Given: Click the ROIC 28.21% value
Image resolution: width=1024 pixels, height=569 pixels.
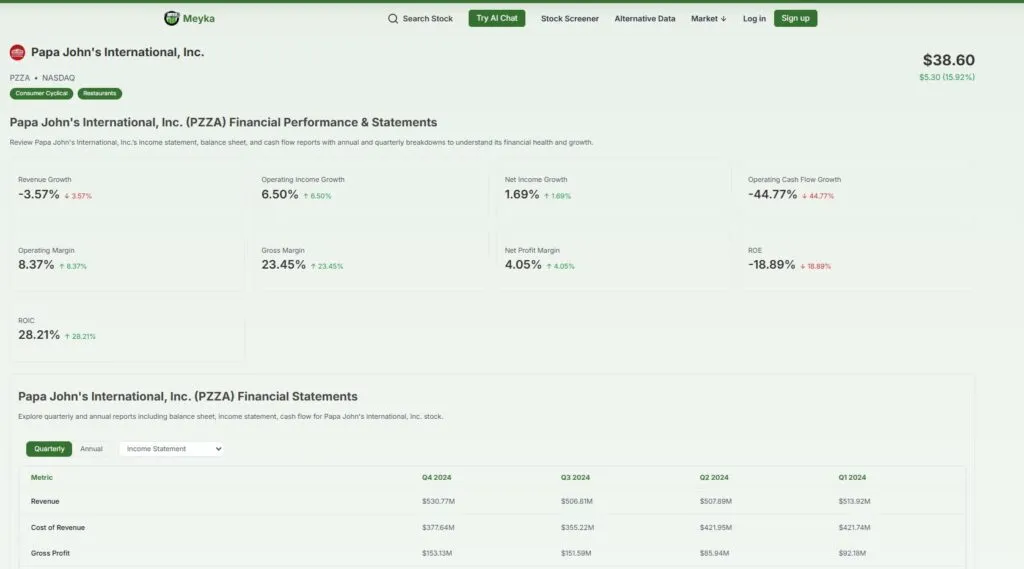Looking at the screenshot, I should (39, 335).
